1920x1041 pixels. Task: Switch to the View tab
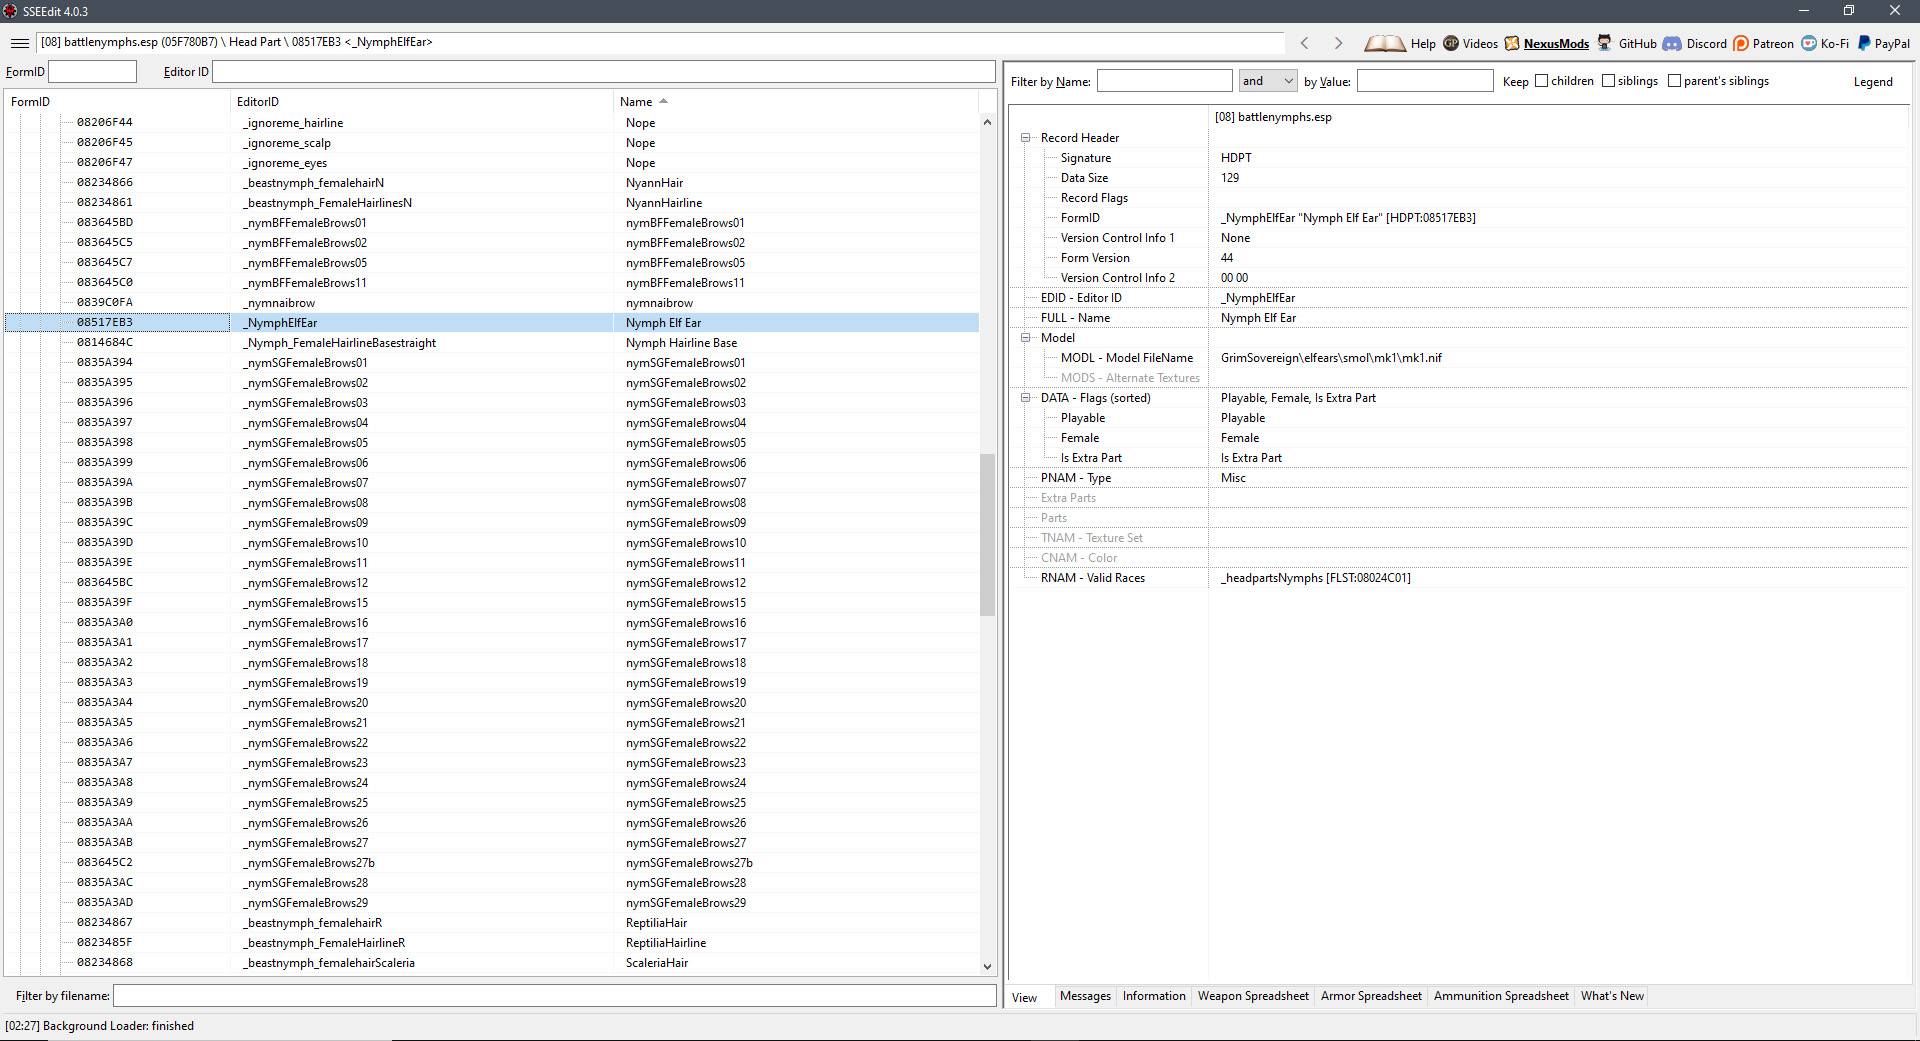(1024, 997)
